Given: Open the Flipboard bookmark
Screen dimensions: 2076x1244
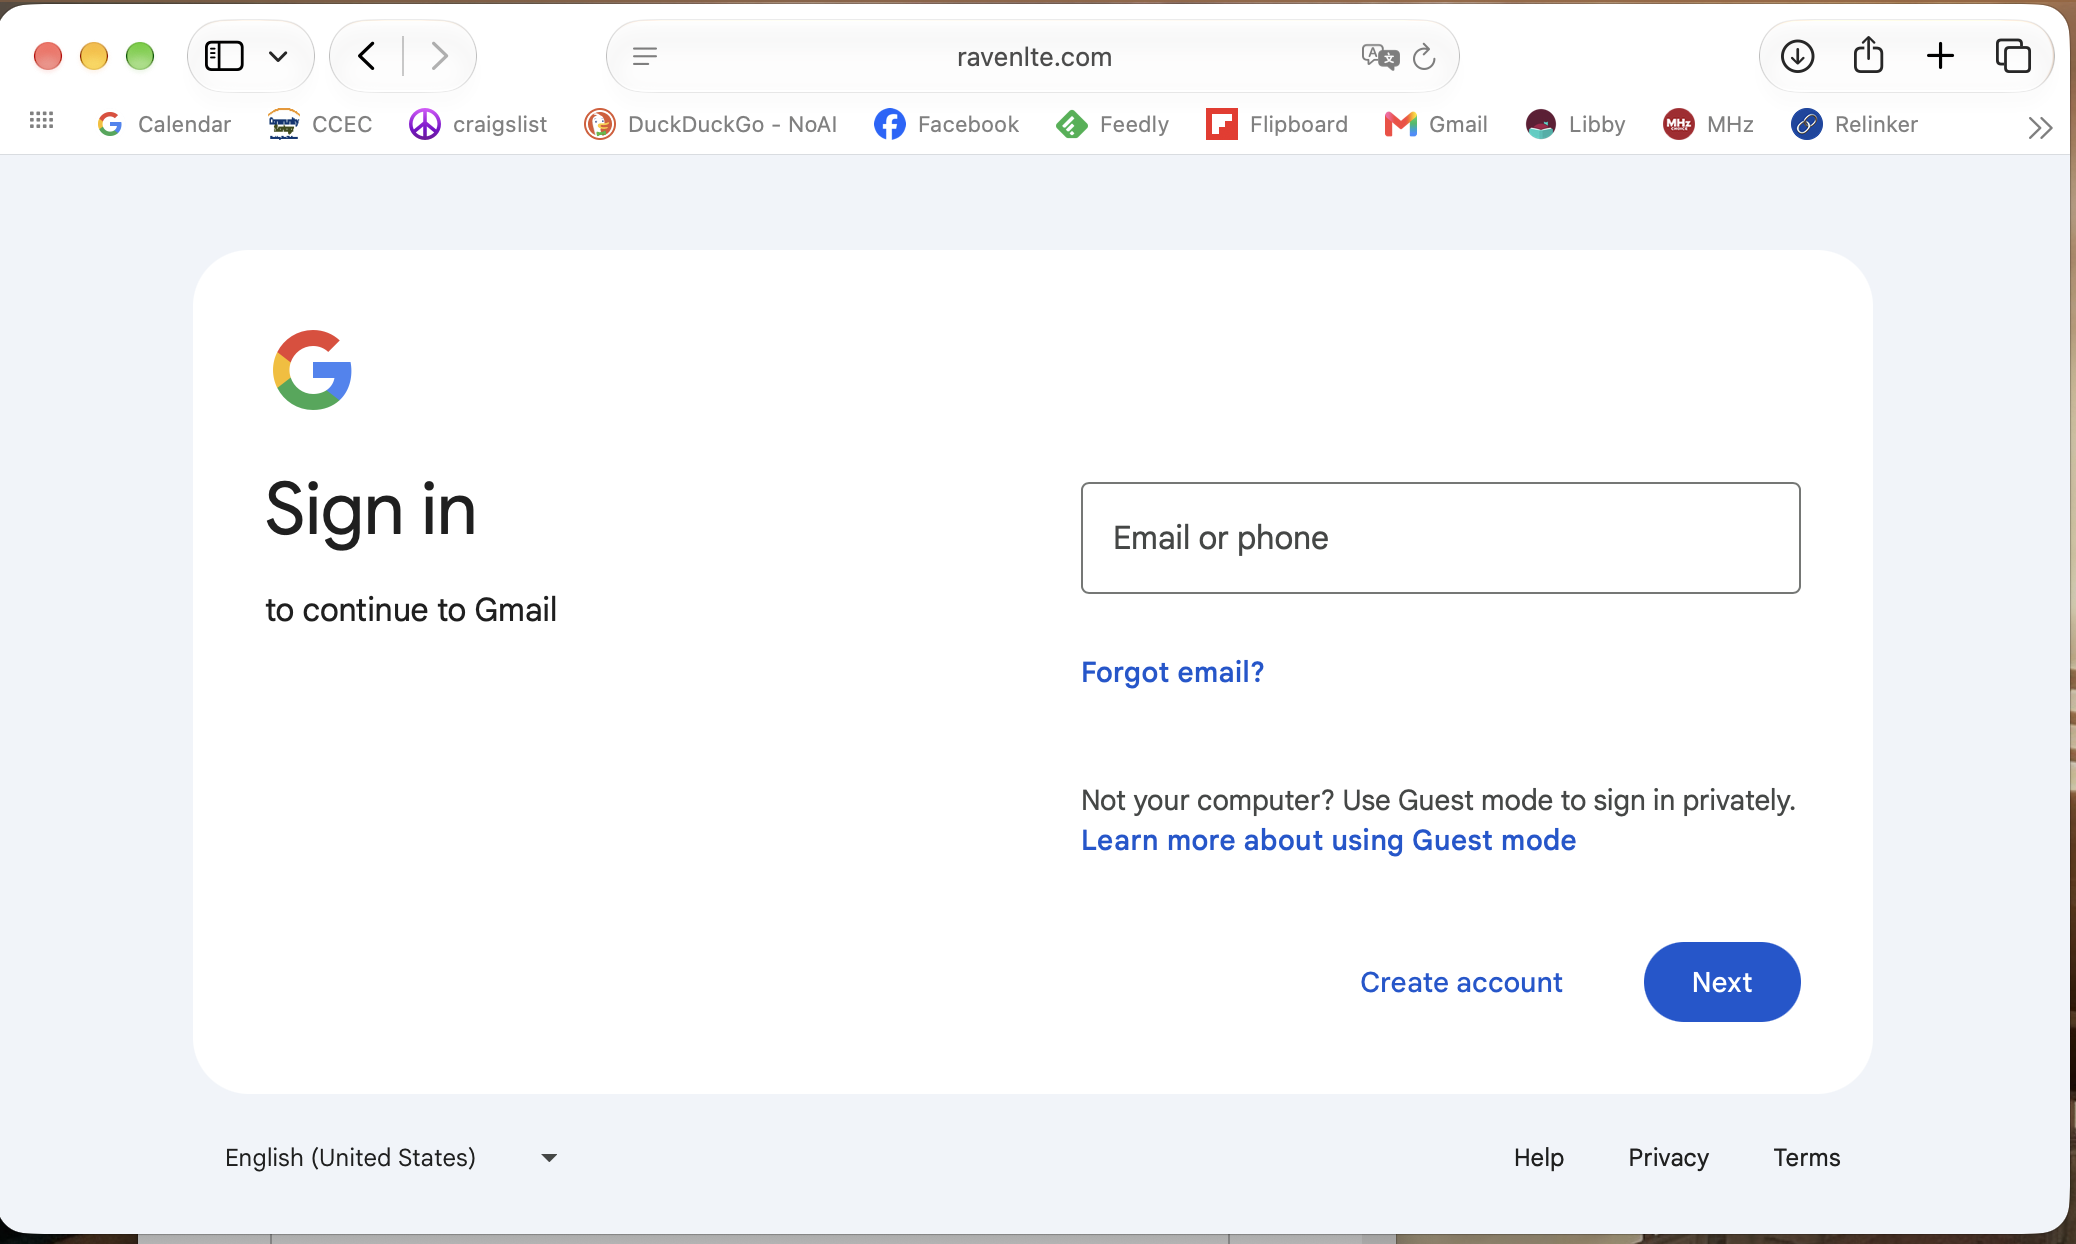Looking at the screenshot, I should [x=1277, y=124].
